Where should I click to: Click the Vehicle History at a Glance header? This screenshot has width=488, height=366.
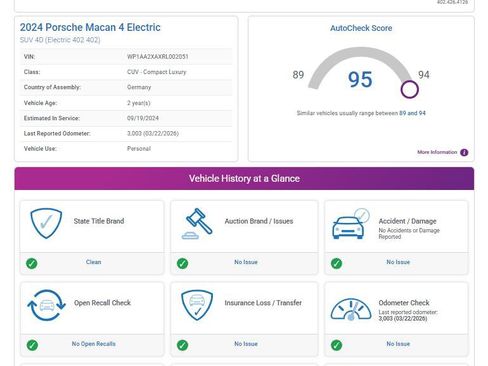tap(244, 178)
